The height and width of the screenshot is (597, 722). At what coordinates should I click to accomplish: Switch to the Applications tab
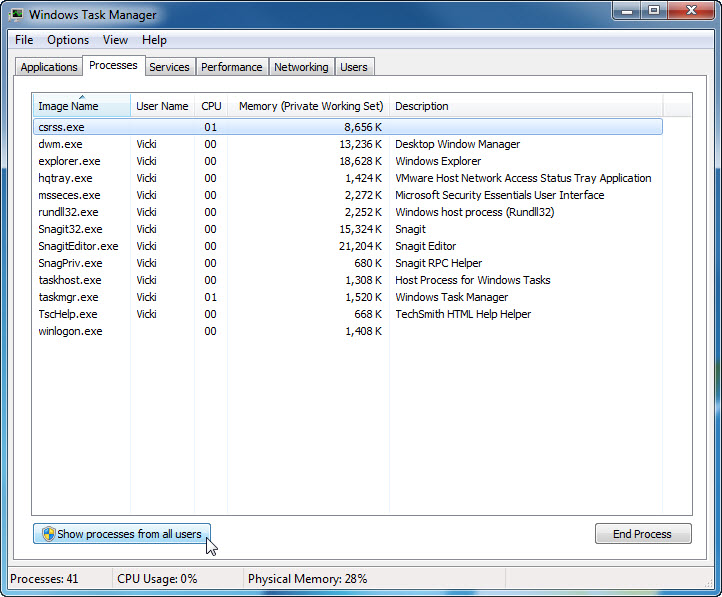click(49, 67)
